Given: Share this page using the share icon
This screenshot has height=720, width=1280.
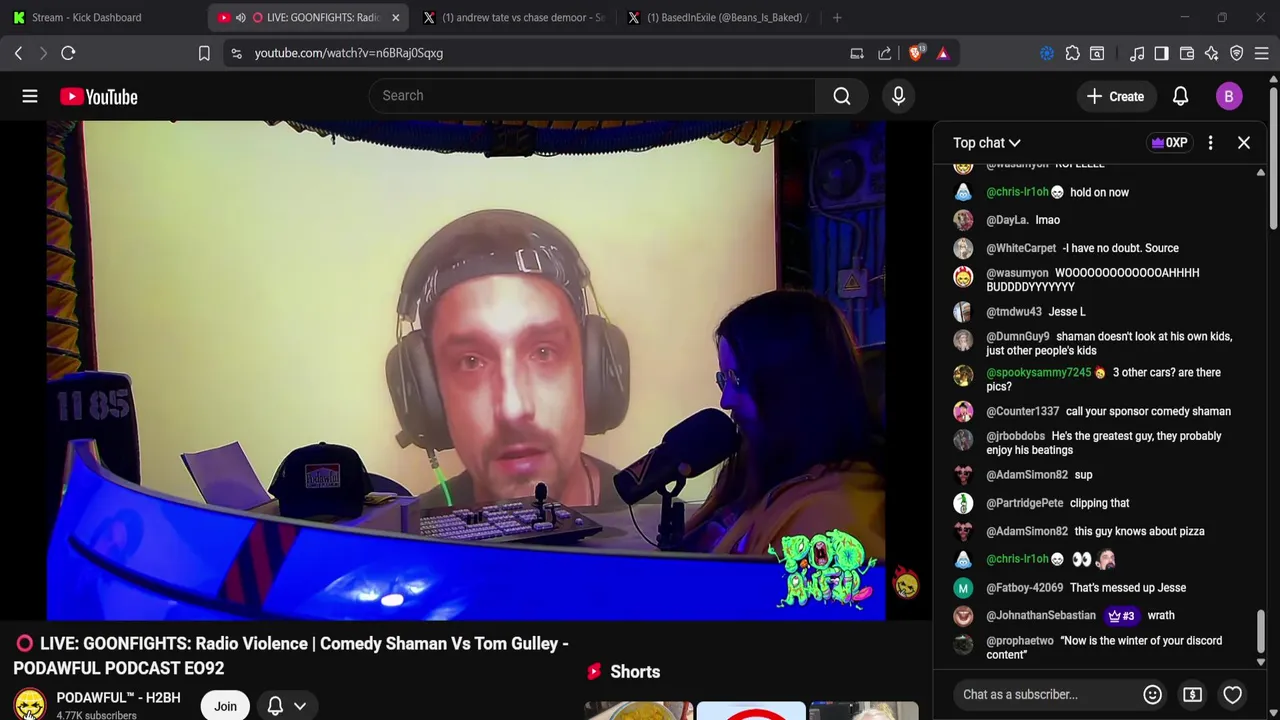Looking at the screenshot, I should (885, 53).
